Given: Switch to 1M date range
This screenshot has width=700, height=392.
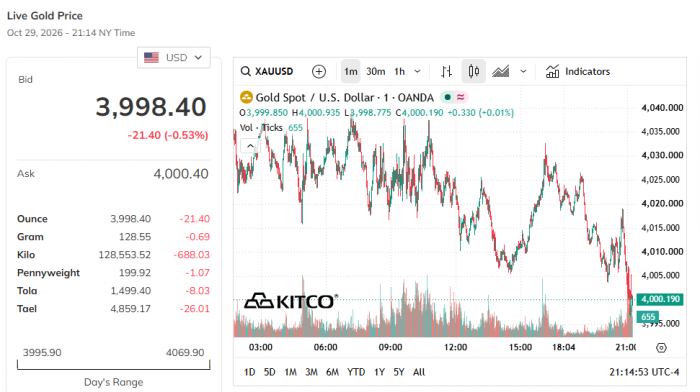Looking at the screenshot, I should [x=291, y=372].
